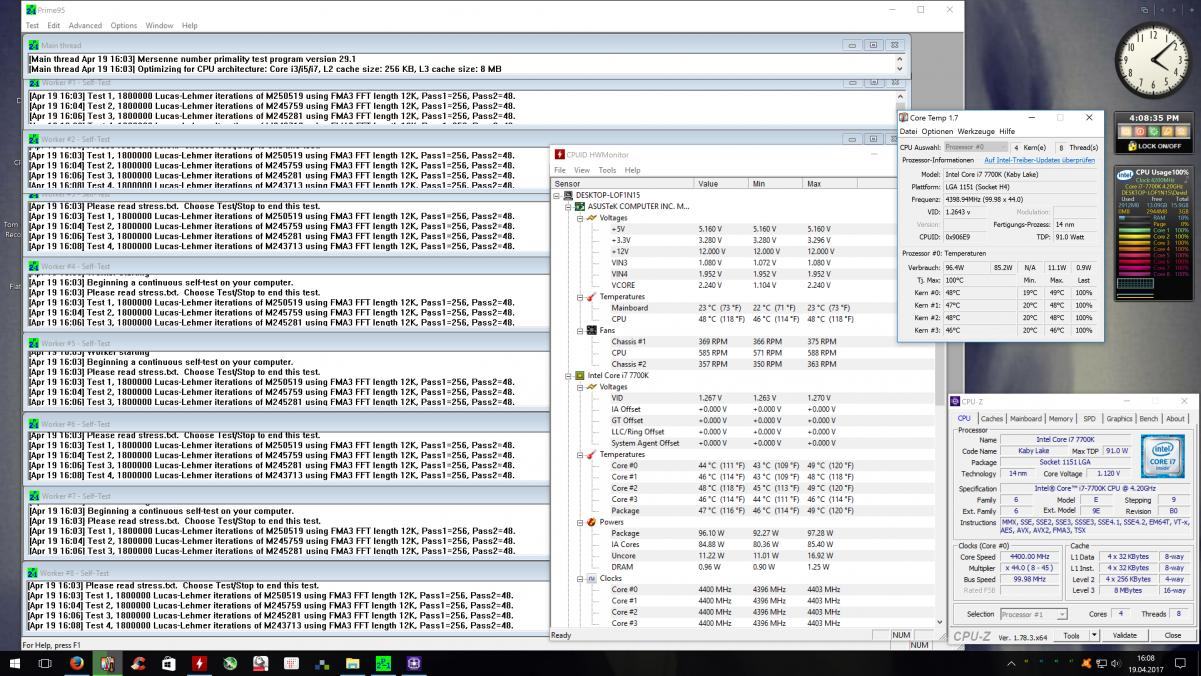Open Optionen menu in Core Temp
The width and height of the screenshot is (1201, 676).
coord(937,131)
